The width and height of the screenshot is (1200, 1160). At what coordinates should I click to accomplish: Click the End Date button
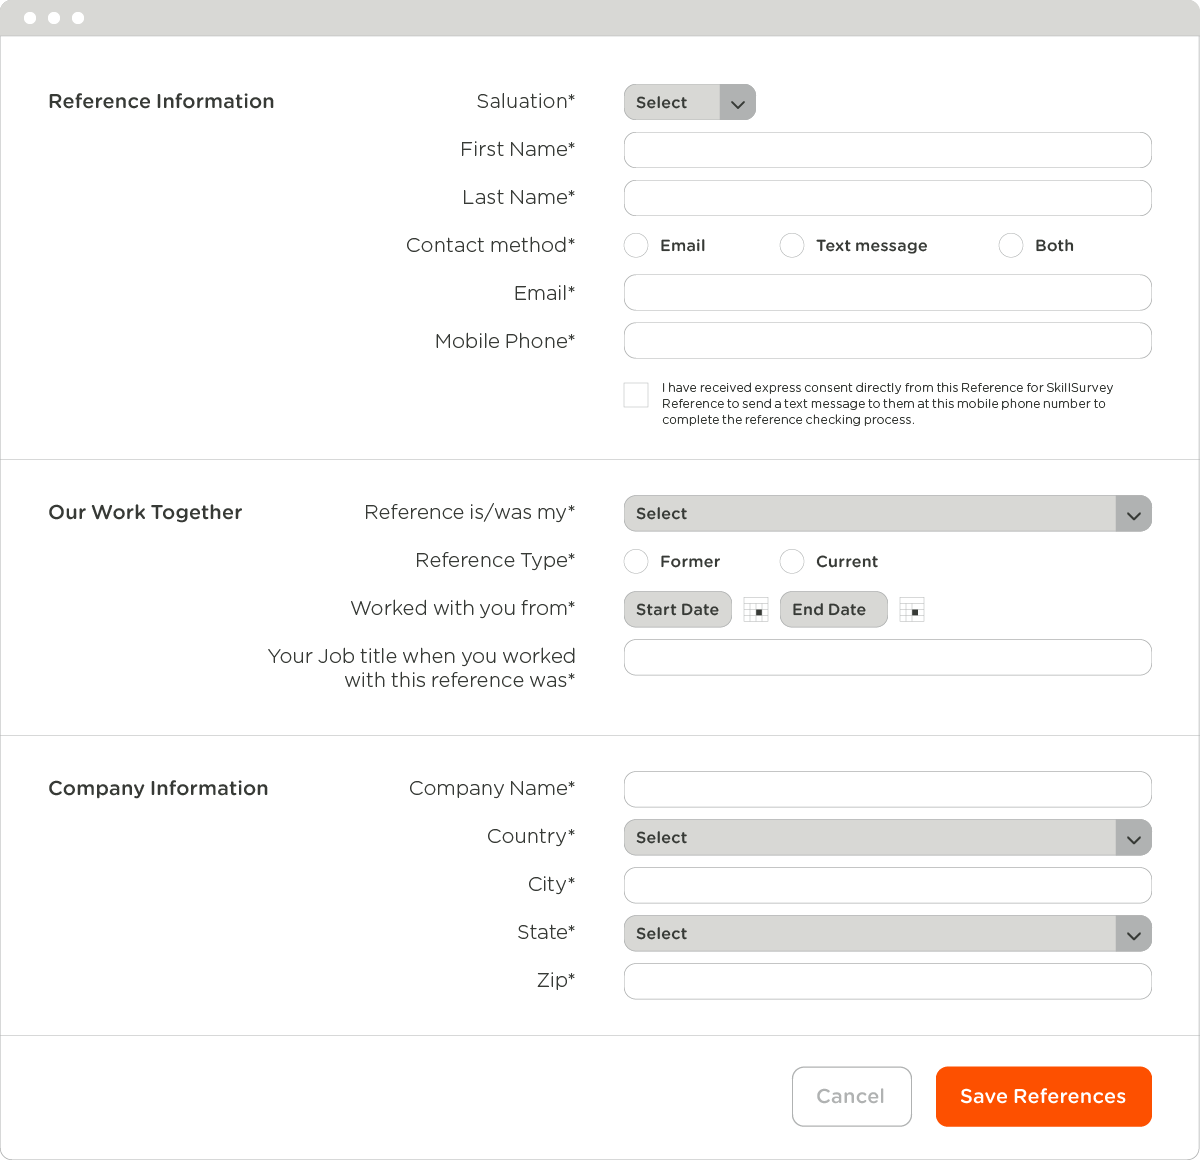(833, 609)
